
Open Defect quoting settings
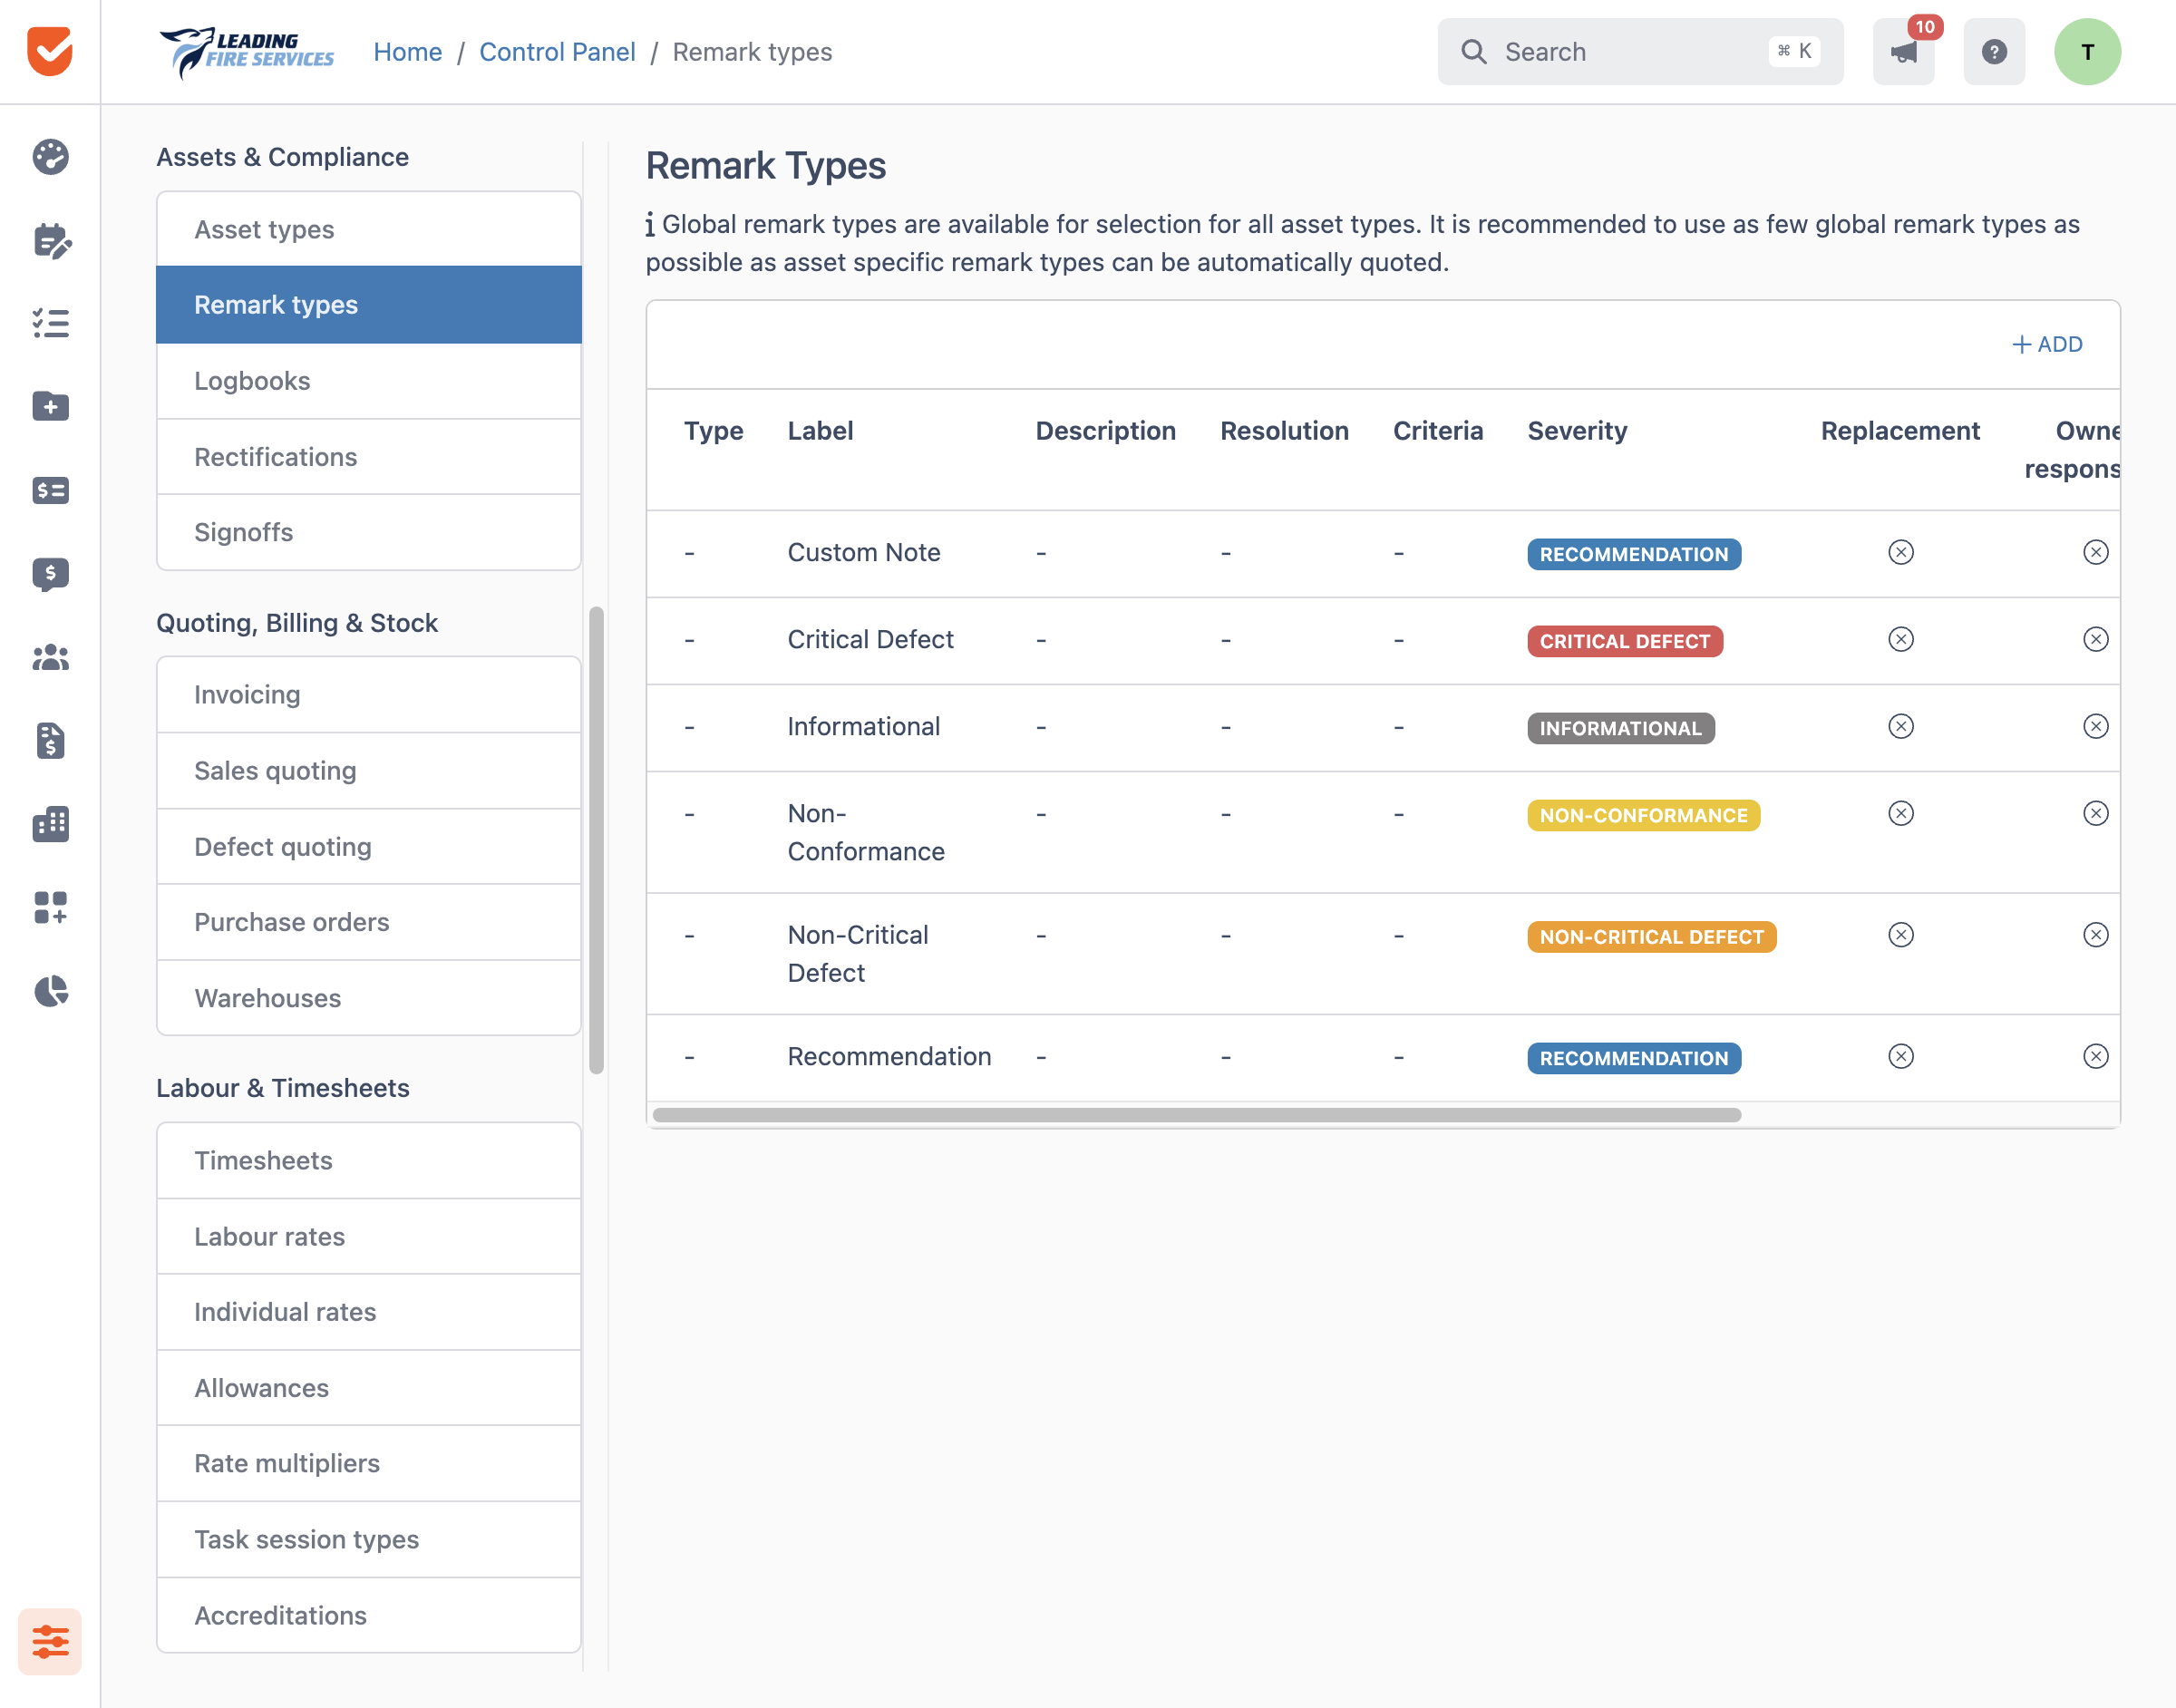coord(369,846)
